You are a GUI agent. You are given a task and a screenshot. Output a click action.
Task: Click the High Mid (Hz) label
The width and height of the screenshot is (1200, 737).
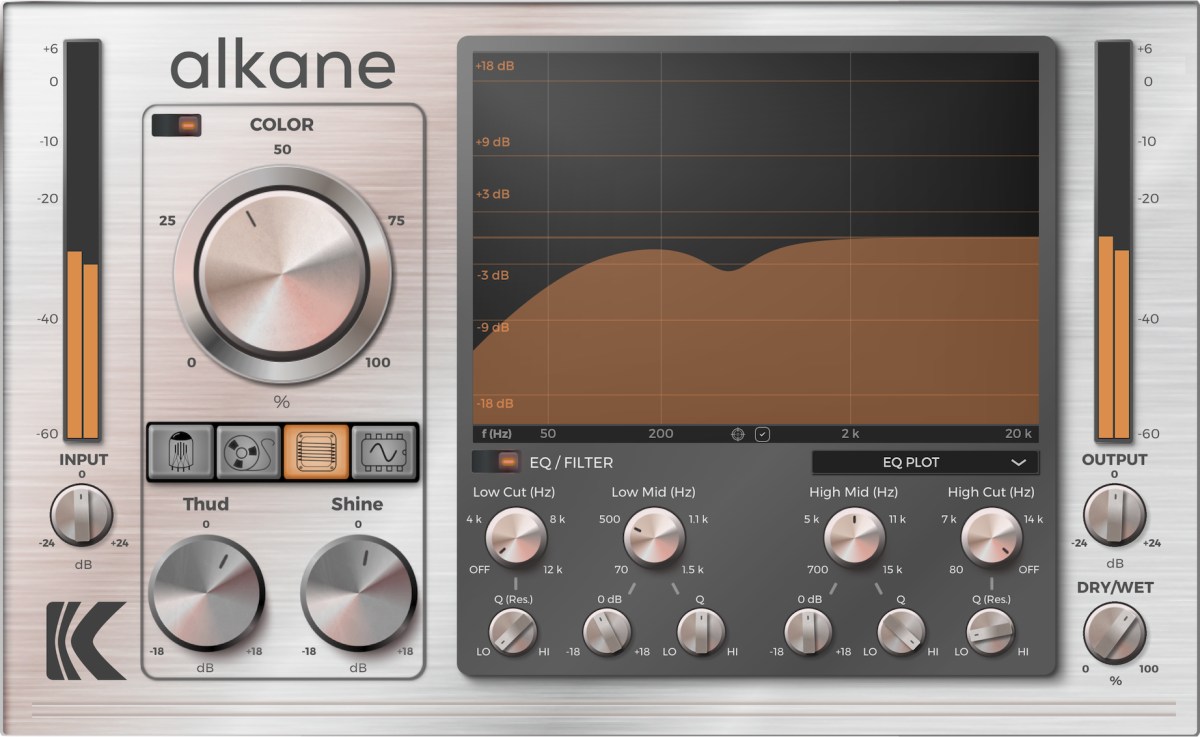click(x=854, y=492)
